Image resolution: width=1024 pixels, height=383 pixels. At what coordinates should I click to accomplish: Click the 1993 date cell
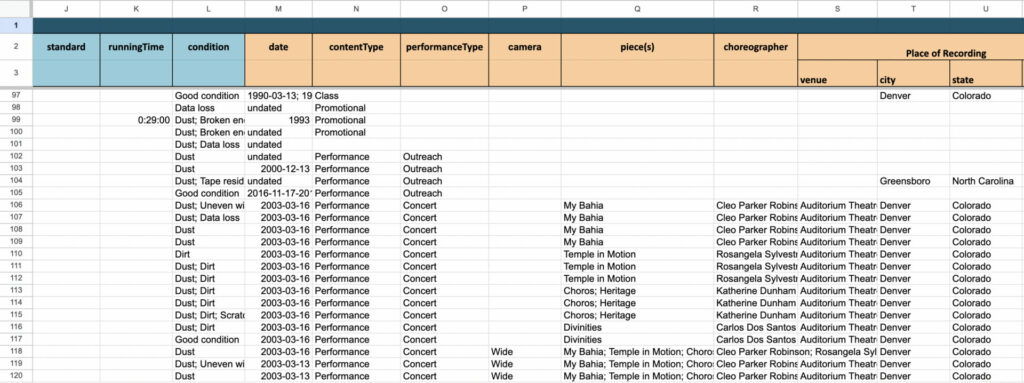click(278, 120)
